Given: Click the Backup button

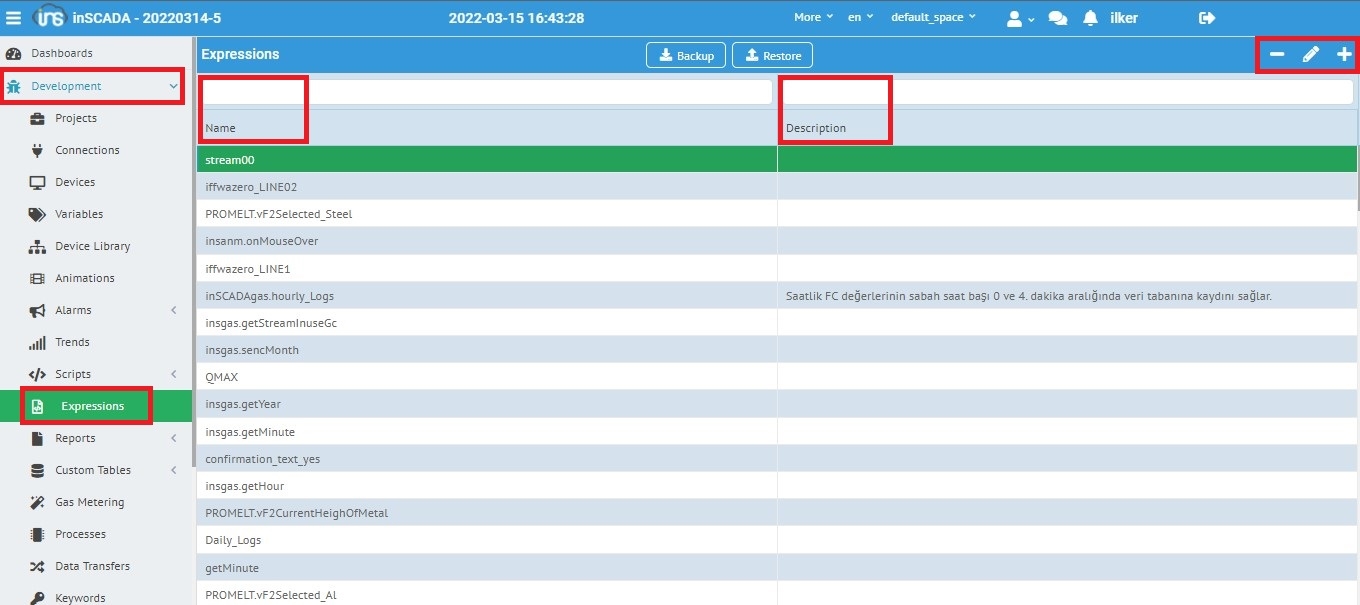Looking at the screenshot, I should pyautogui.click(x=686, y=56).
